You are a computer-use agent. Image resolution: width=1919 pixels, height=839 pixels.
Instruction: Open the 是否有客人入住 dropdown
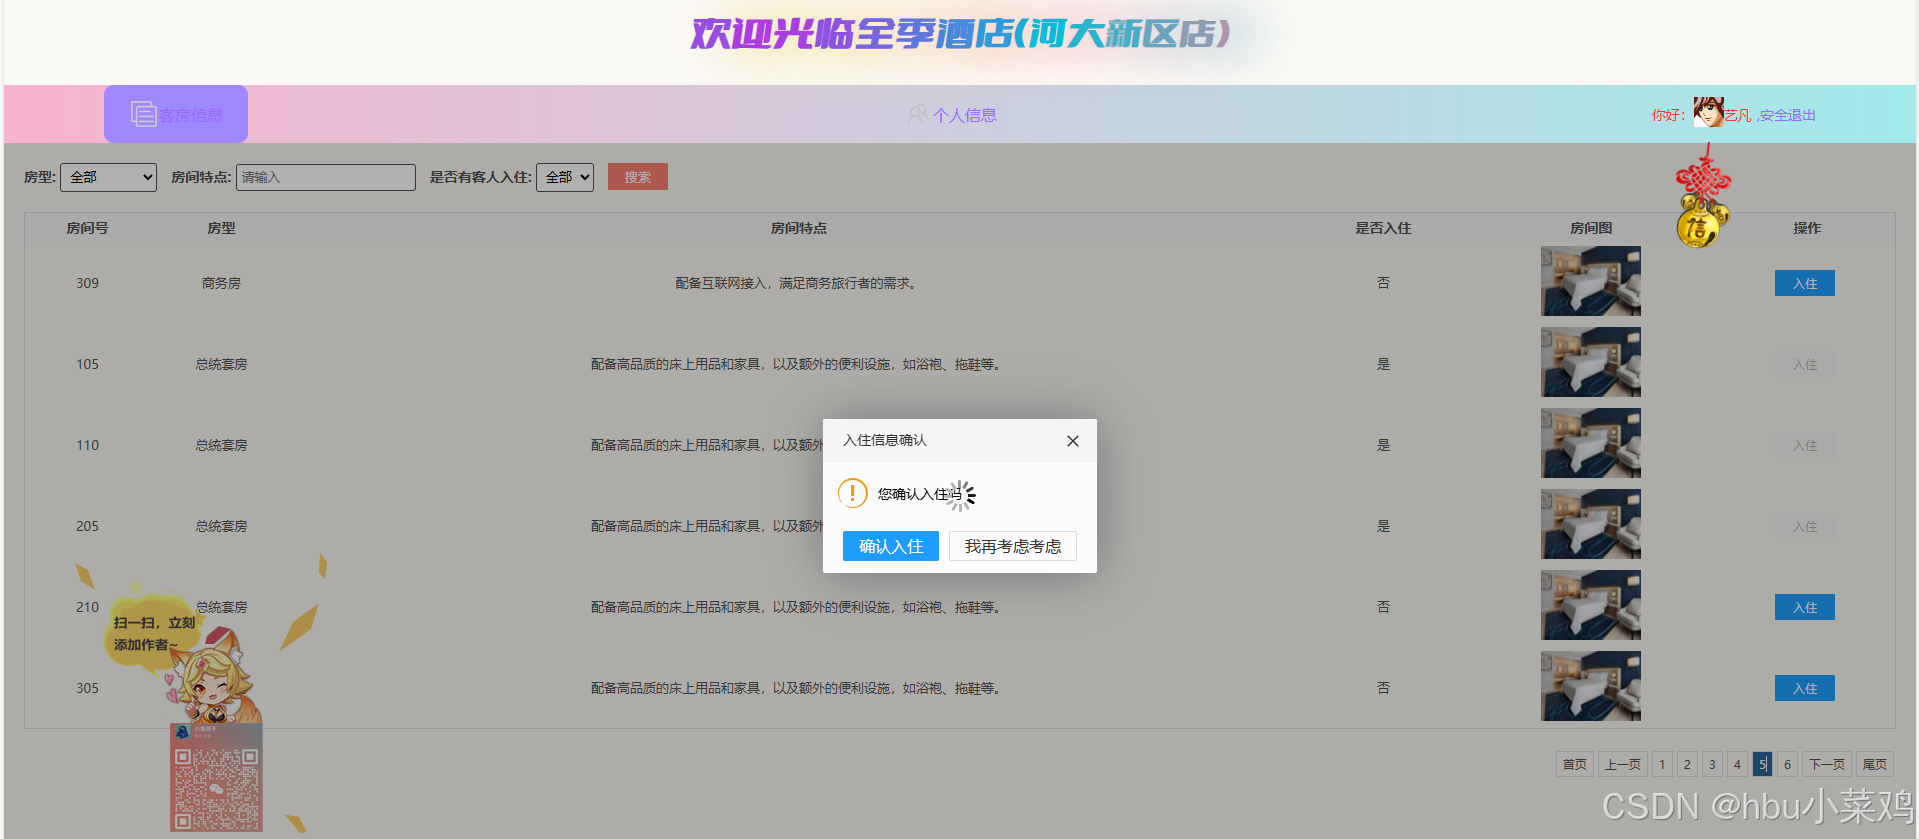(565, 177)
